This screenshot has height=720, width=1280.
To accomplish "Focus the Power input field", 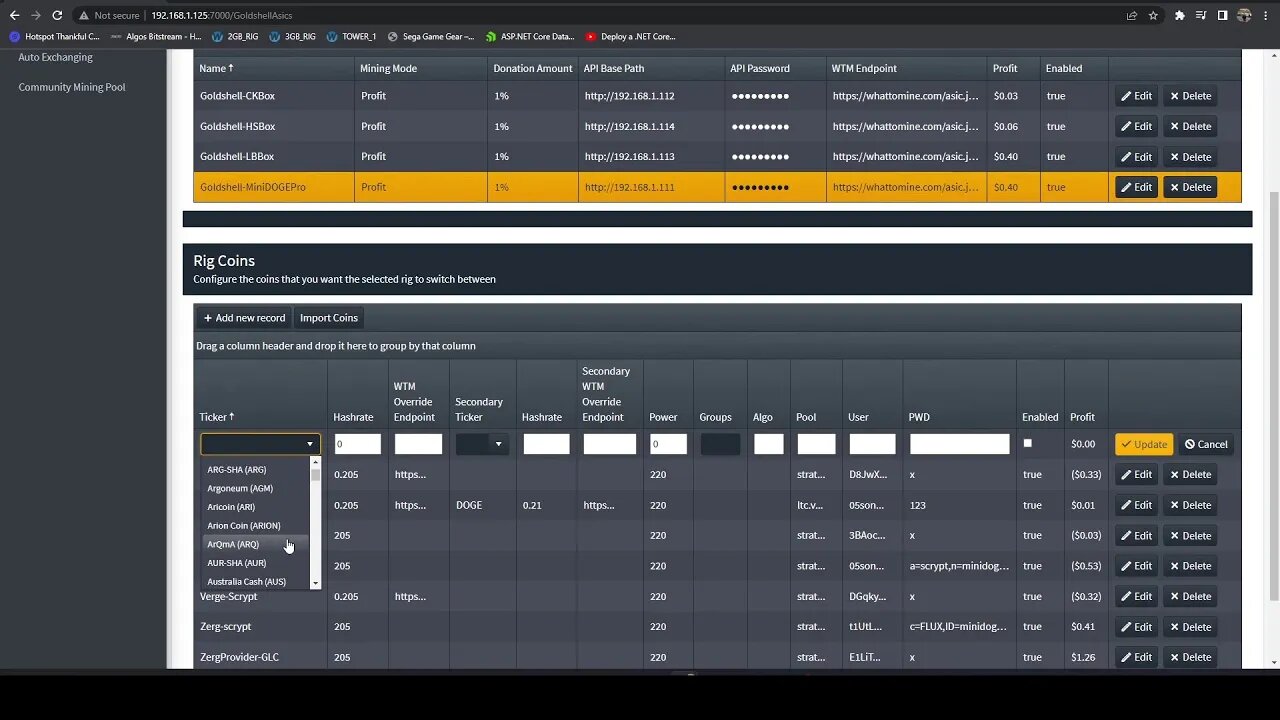I will tap(668, 444).
